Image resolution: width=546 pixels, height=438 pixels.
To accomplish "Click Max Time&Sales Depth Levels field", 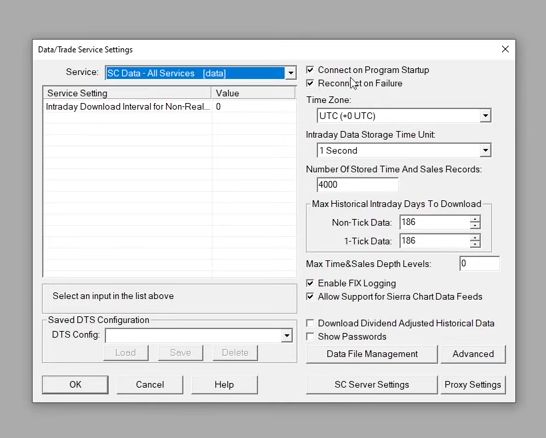I will tap(479, 264).
